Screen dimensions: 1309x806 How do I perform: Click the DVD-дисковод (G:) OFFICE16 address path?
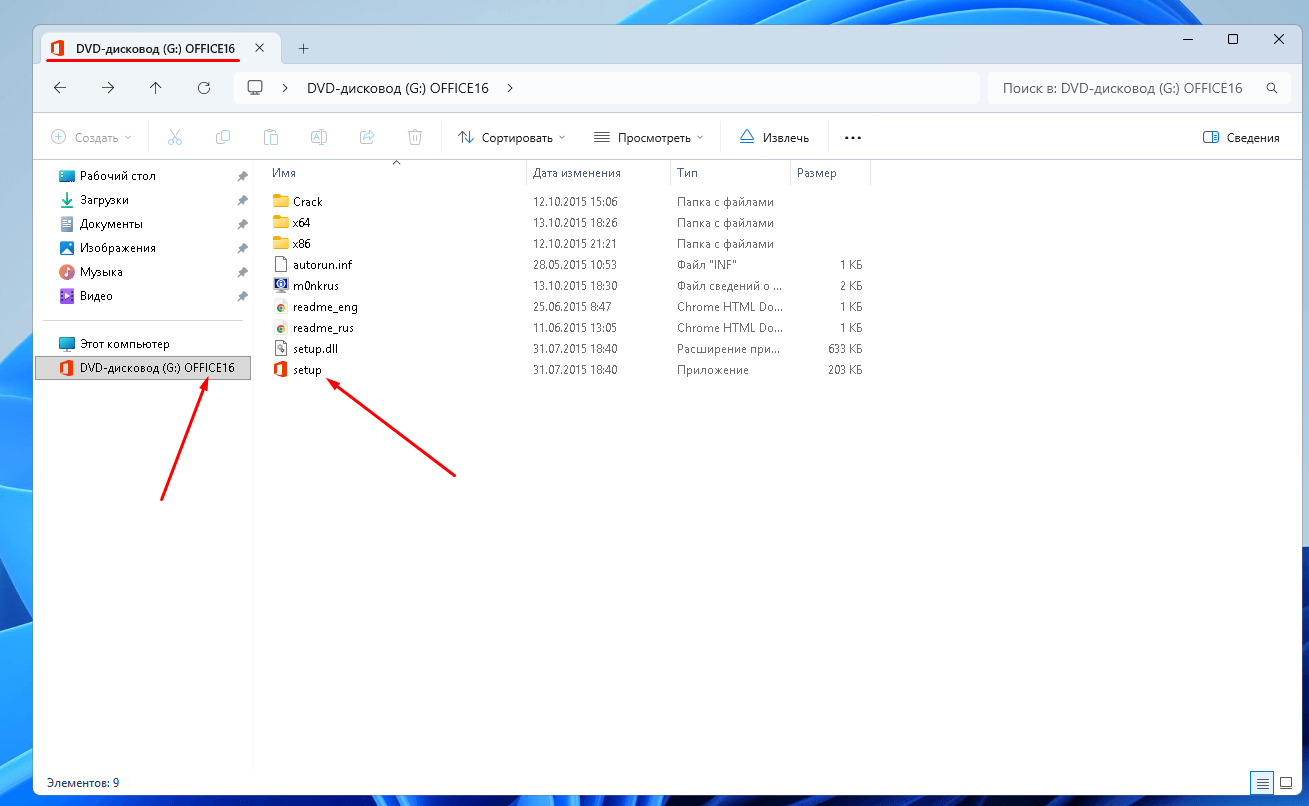pos(398,88)
